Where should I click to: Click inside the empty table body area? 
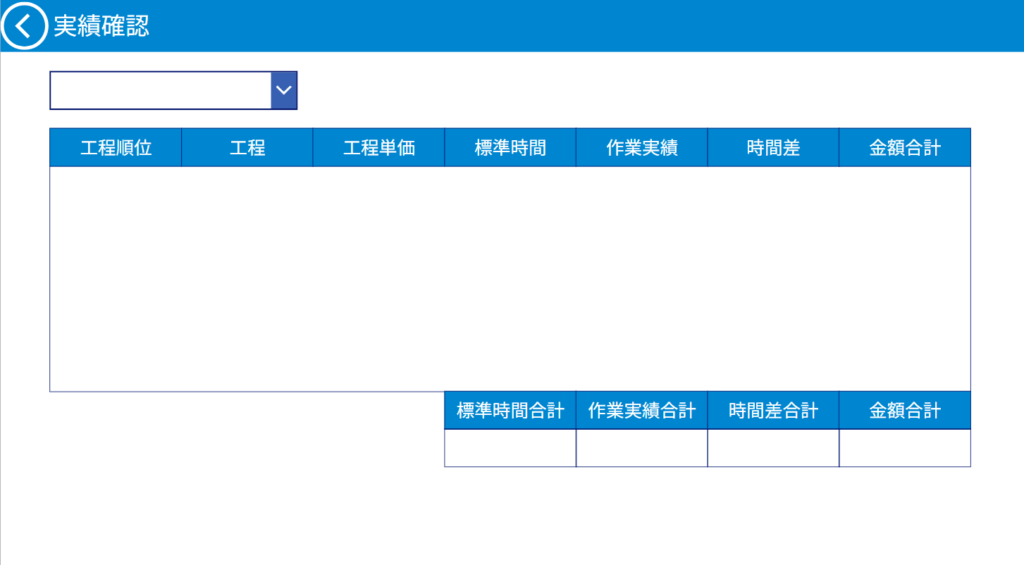tap(510, 278)
